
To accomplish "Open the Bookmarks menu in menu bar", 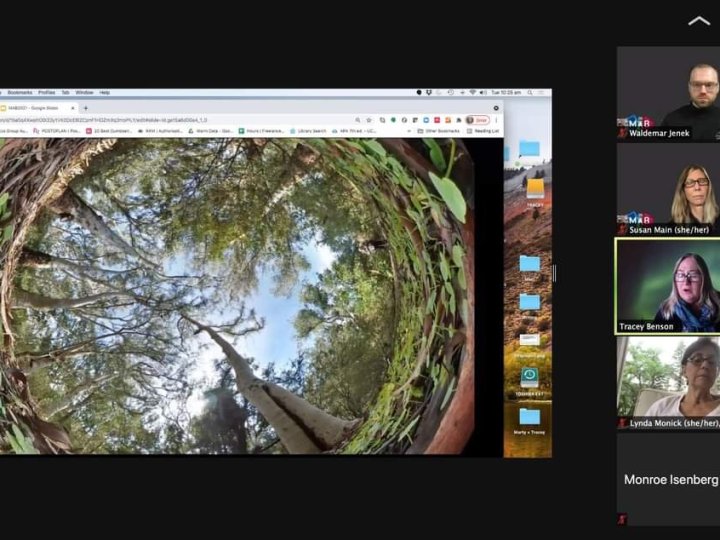I will point(18,92).
